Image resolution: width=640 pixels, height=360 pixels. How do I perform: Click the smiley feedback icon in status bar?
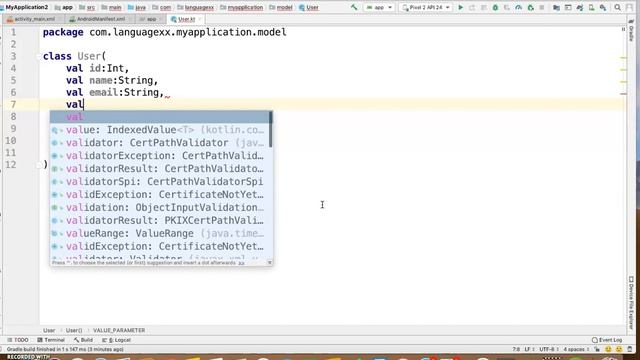pos(608,349)
